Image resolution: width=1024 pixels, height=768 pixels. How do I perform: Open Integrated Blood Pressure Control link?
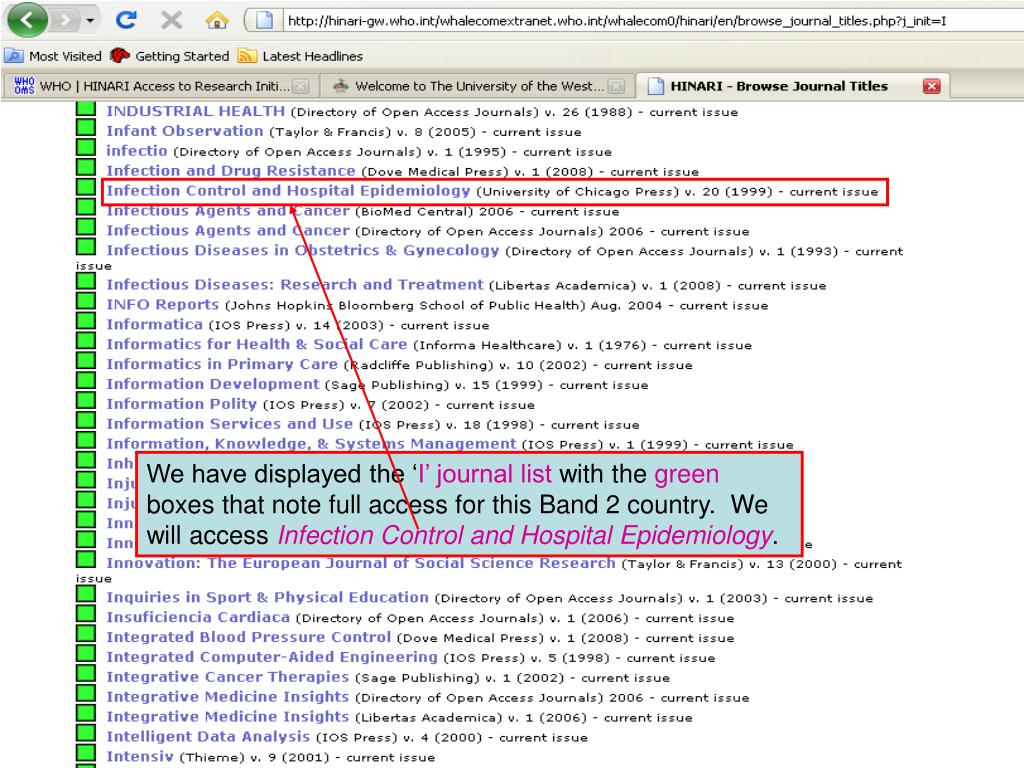[x=248, y=637]
